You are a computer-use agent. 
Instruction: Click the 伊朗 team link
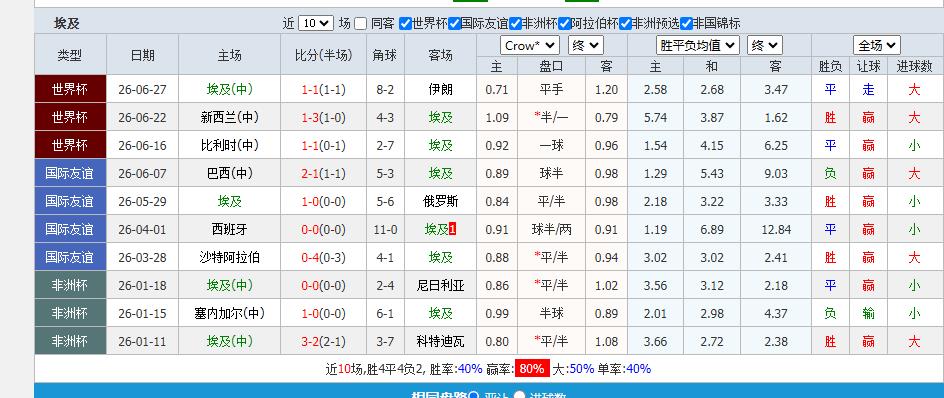[441, 90]
